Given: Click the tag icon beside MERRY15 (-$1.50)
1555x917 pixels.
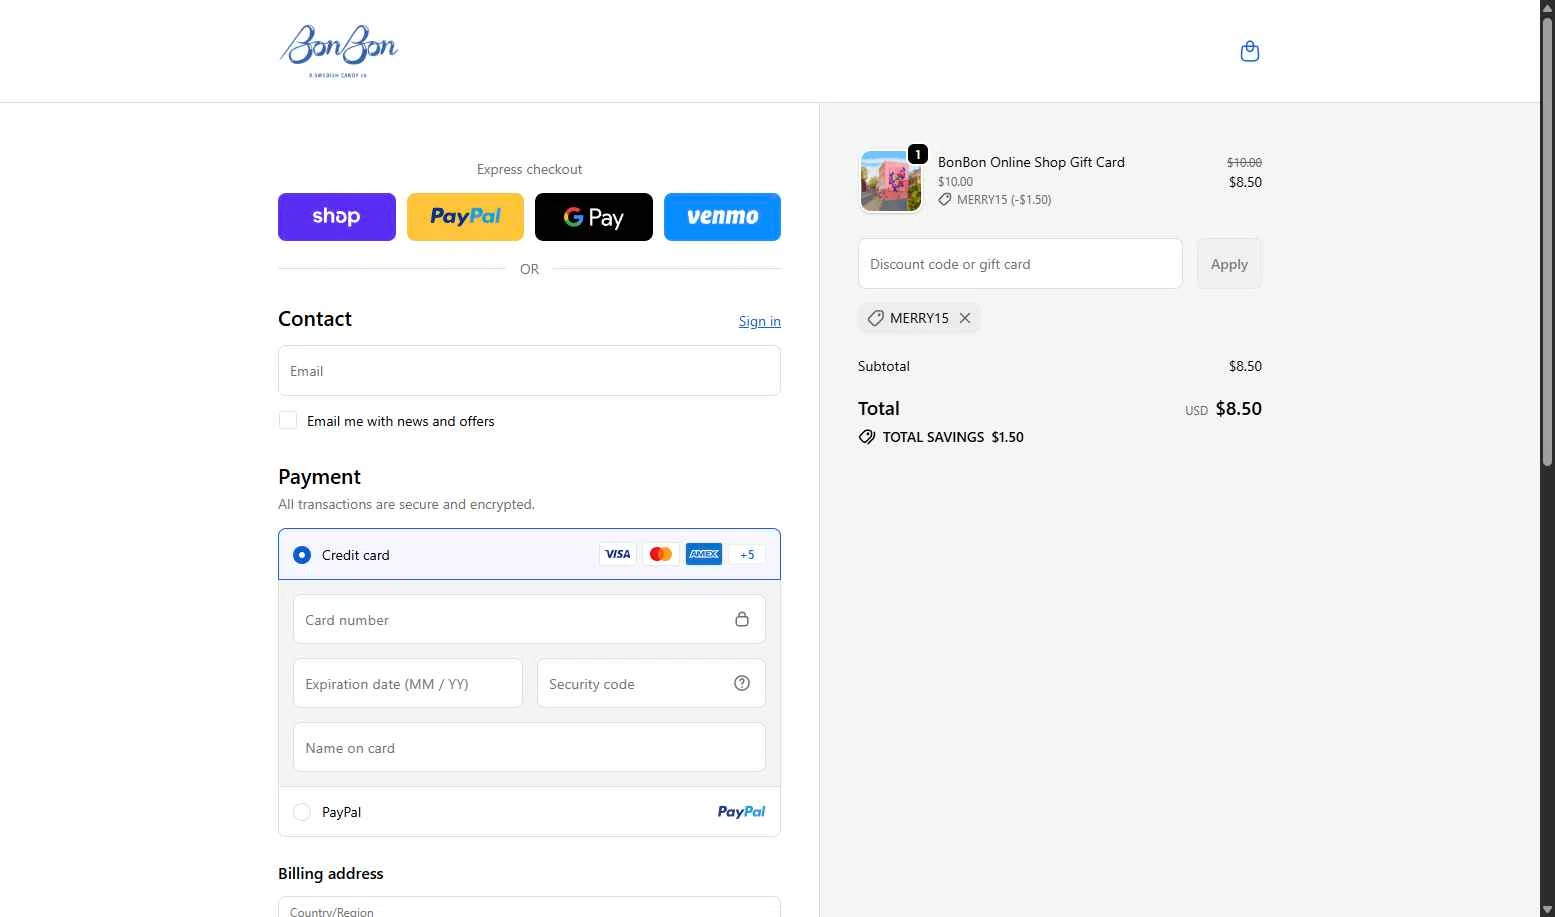Looking at the screenshot, I should coord(945,200).
